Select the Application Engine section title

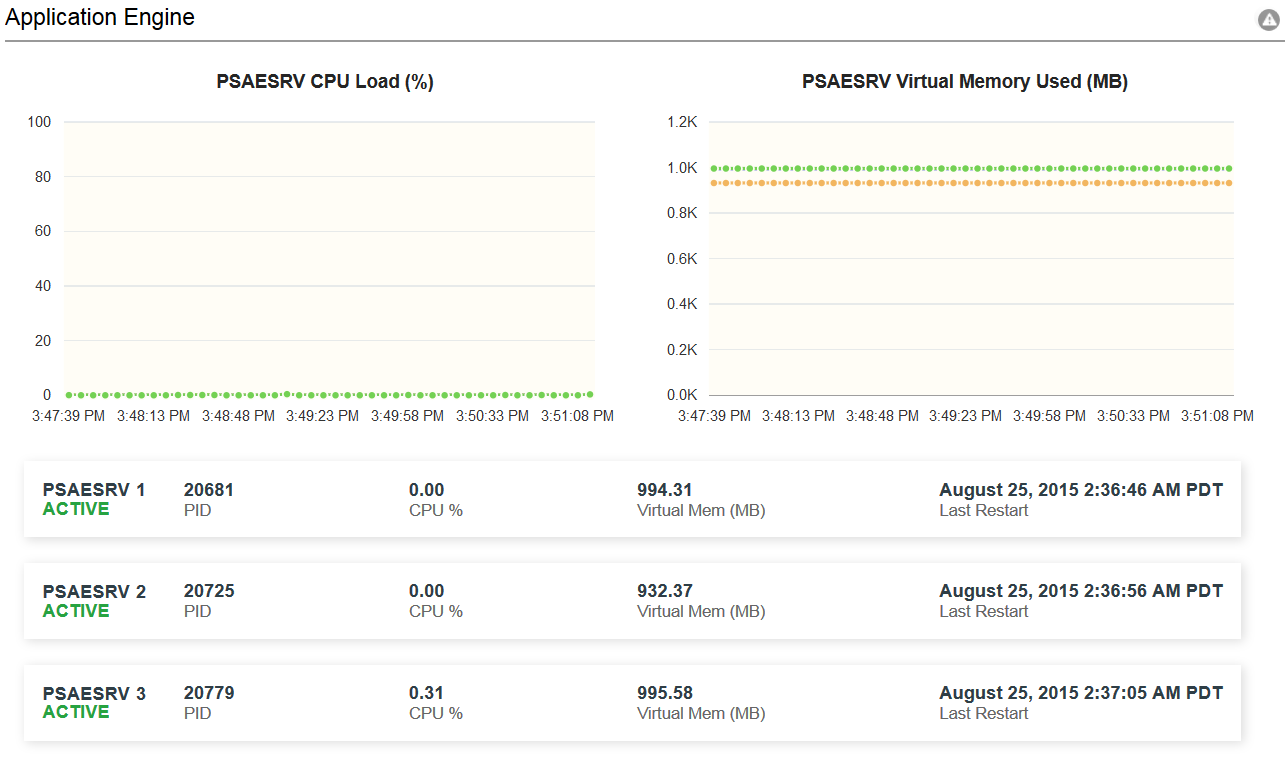100,17
